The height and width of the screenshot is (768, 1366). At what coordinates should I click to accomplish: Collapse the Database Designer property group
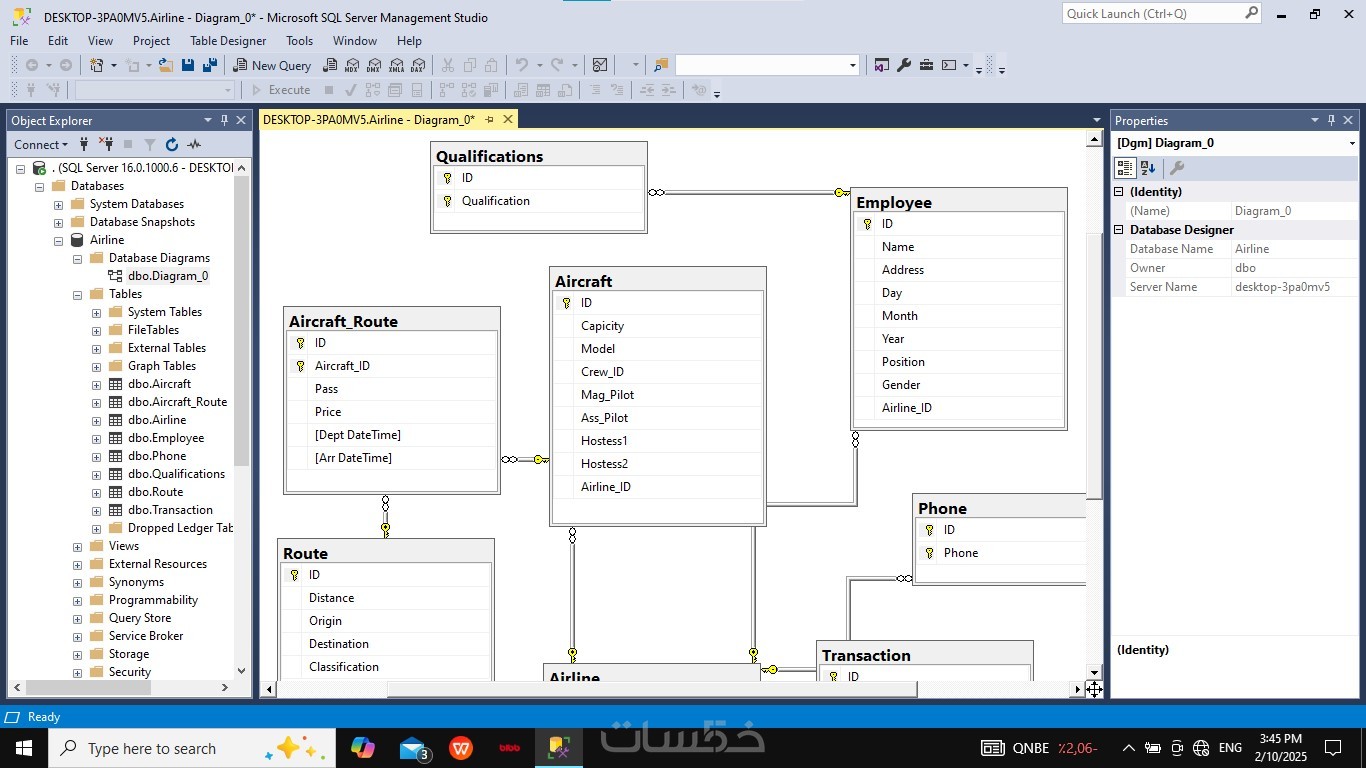(x=1119, y=230)
